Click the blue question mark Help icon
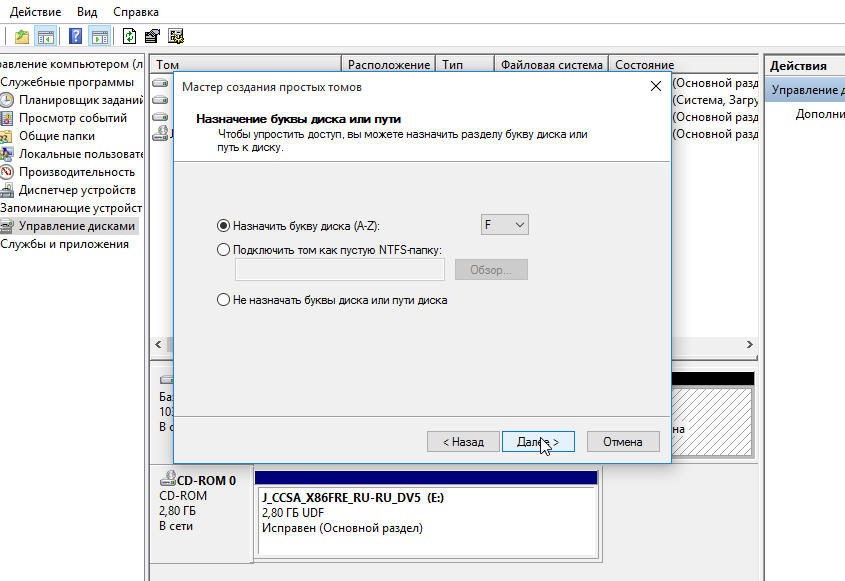Screen dimensions: 845x581 coord(75,37)
